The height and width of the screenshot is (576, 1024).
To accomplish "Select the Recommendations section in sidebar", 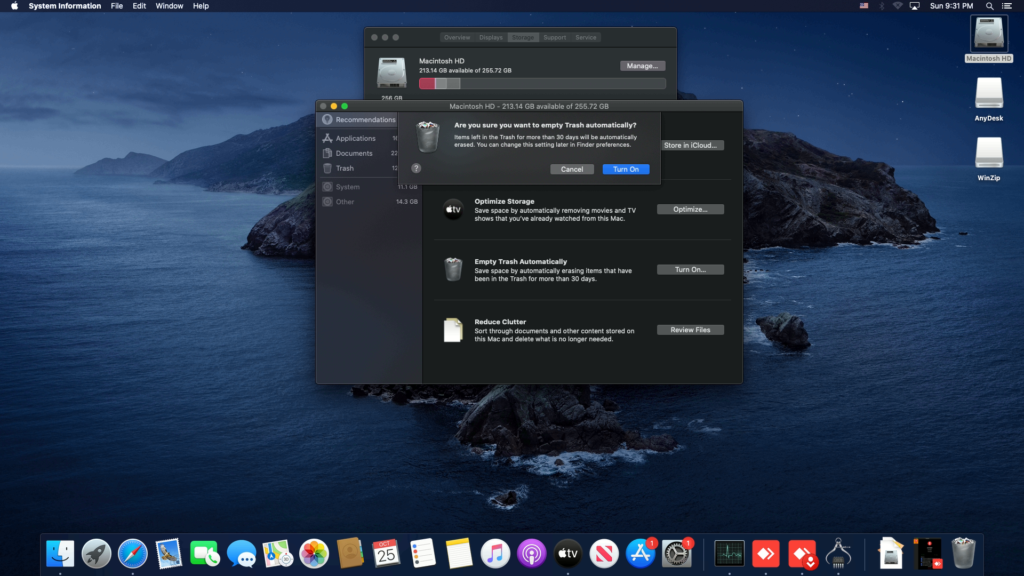I will pyautogui.click(x=366, y=119).
